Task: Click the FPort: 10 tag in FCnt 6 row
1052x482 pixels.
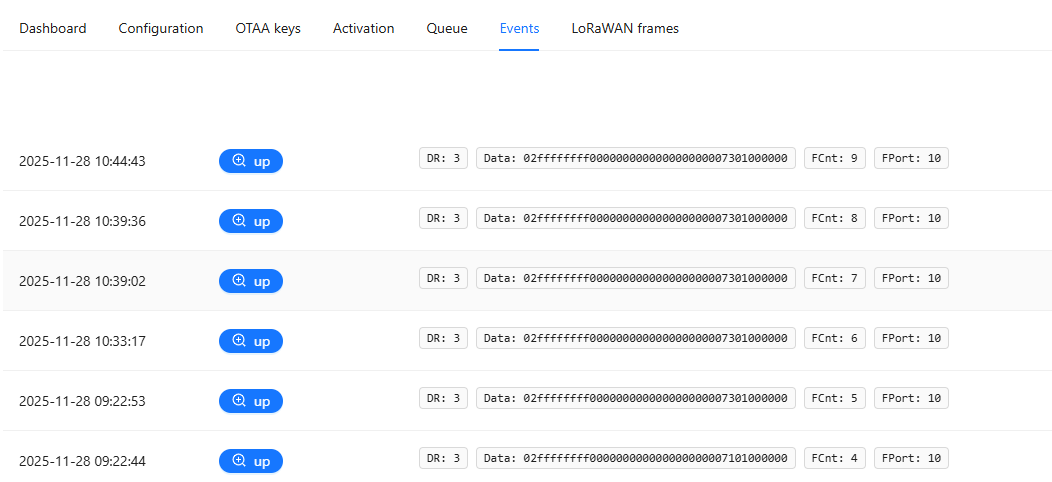Action: (911, 338)
